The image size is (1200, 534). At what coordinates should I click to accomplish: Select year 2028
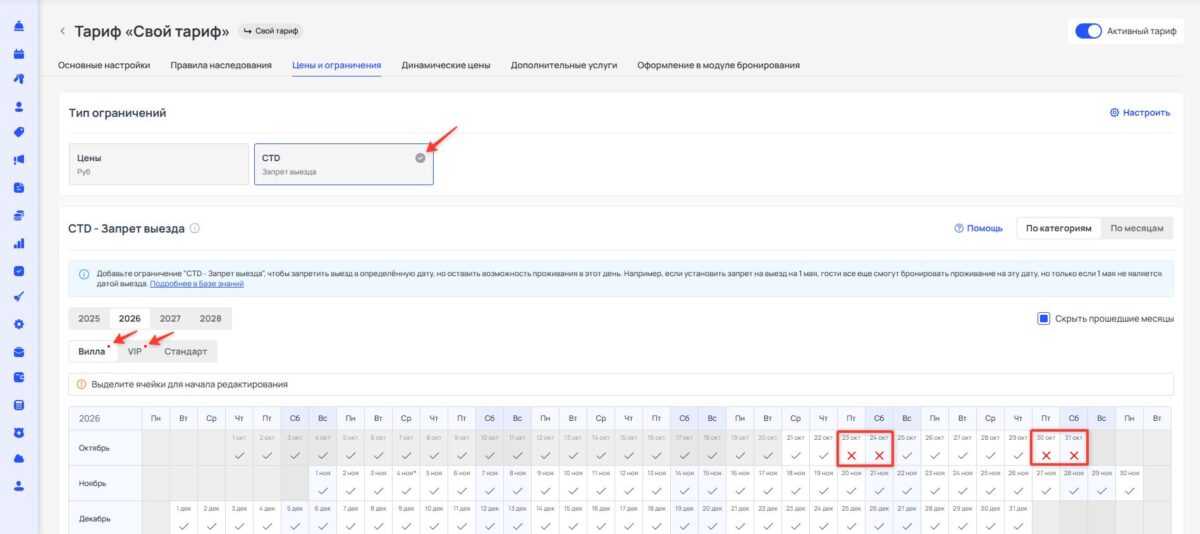(210, 318)
